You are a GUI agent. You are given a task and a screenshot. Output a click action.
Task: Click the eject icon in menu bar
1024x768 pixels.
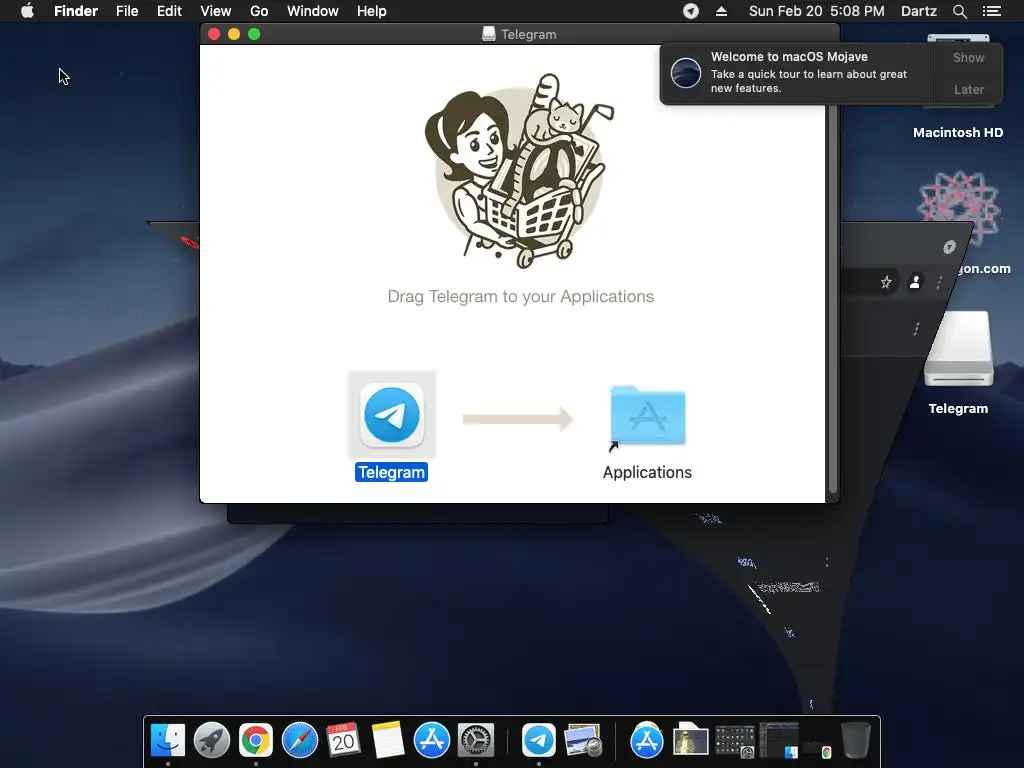(722, 11)
